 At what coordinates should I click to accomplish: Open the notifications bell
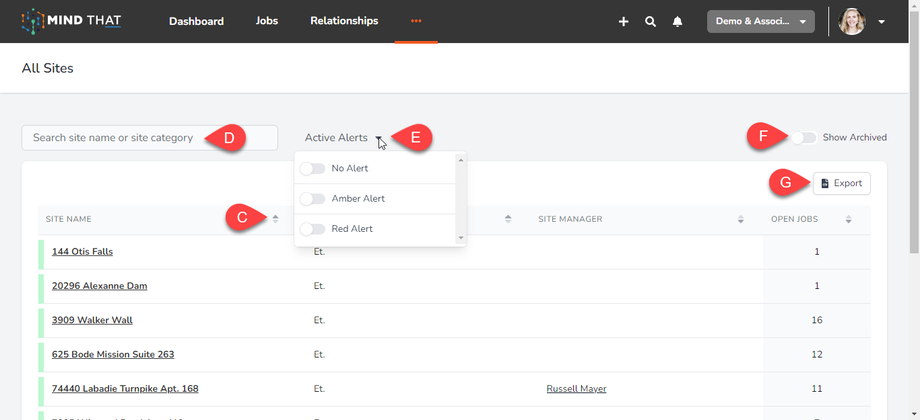677,21
